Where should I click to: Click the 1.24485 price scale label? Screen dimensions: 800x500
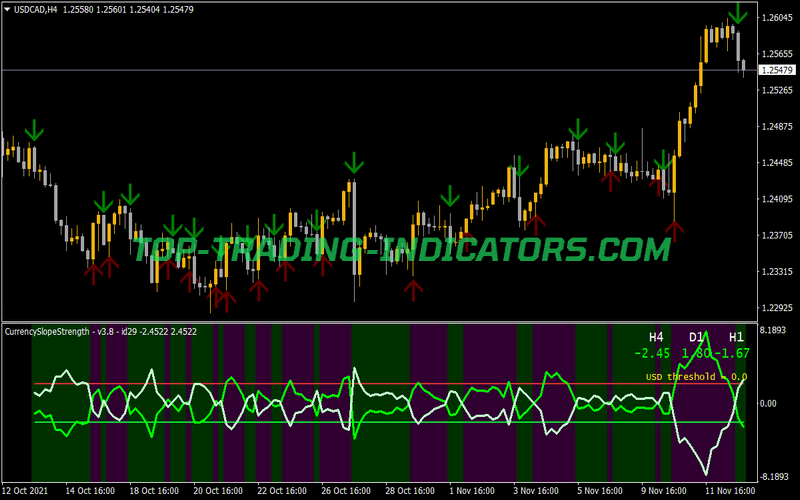pyautogui.click(x=777, y=163)
